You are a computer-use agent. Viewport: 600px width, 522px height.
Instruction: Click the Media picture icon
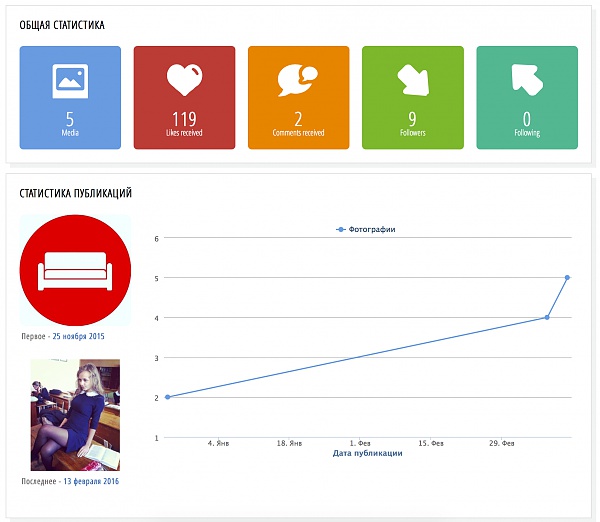pyautogui.click(x=70, y=81)
